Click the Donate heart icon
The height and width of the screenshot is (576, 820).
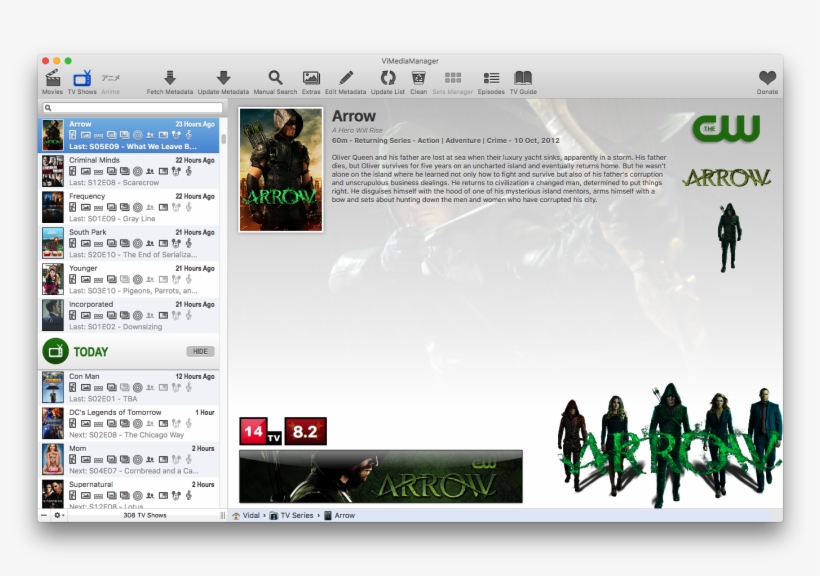pos(767,78)
